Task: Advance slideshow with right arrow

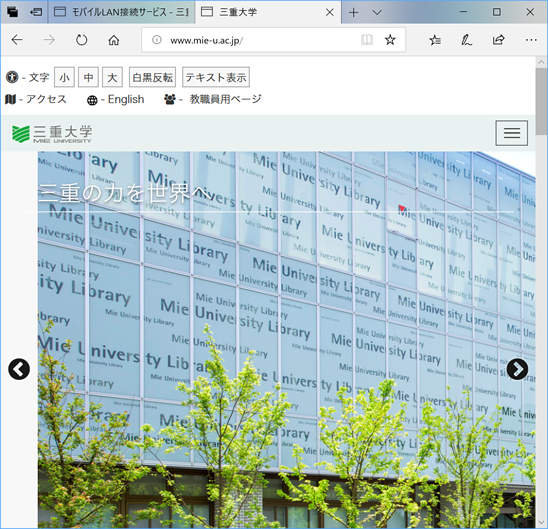Action: (x=517, y=369)
